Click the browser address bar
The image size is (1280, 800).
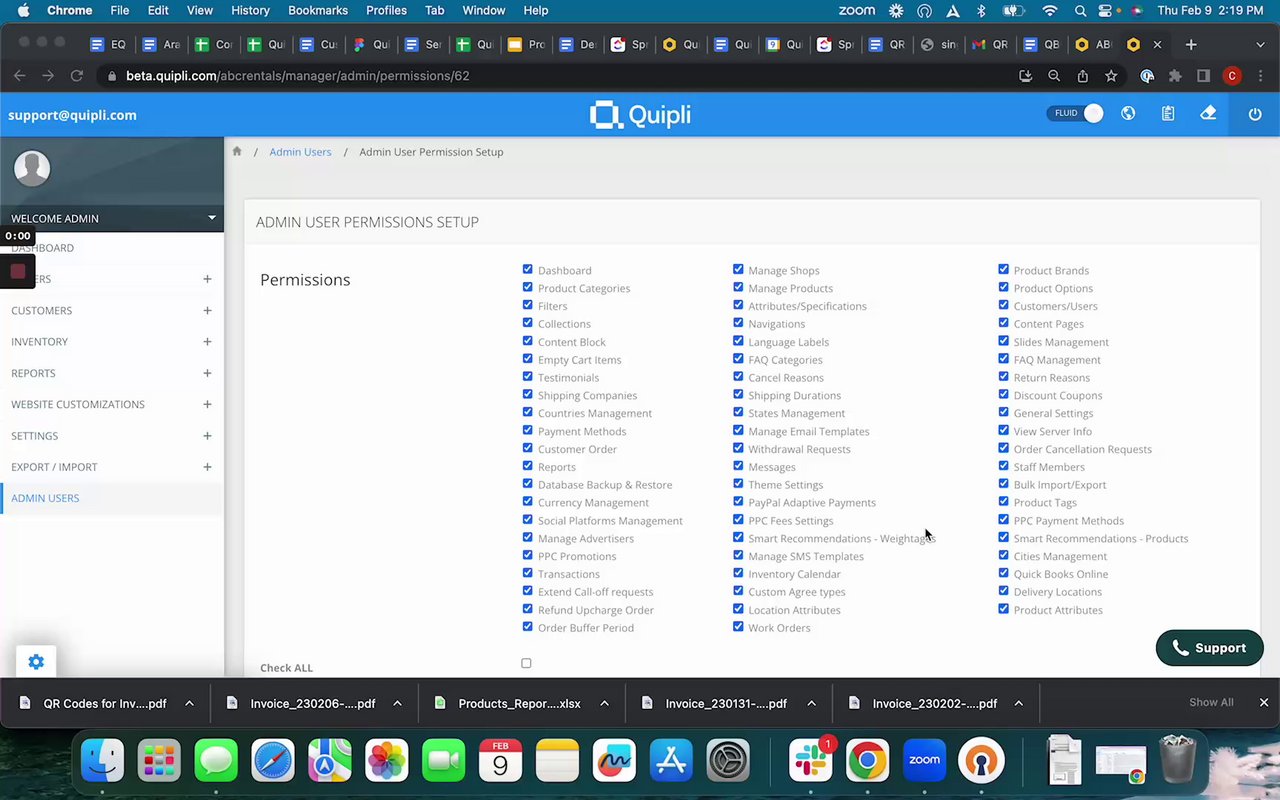point(560,76)
